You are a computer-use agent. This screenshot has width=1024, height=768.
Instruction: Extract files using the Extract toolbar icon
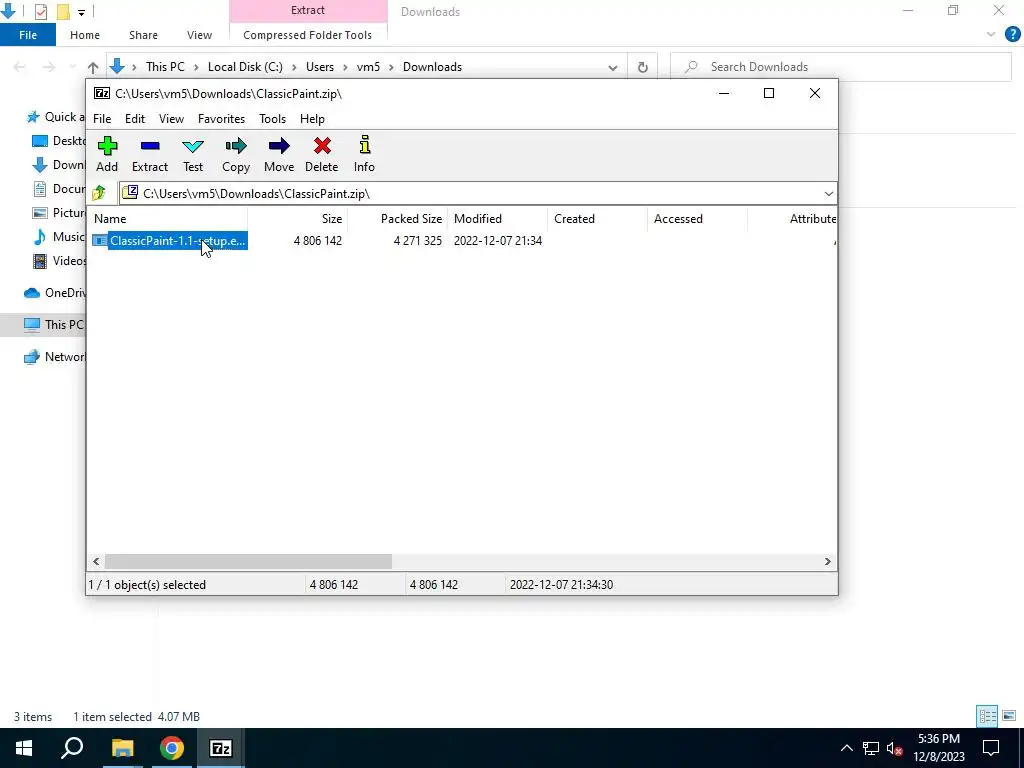coord(150,154)
